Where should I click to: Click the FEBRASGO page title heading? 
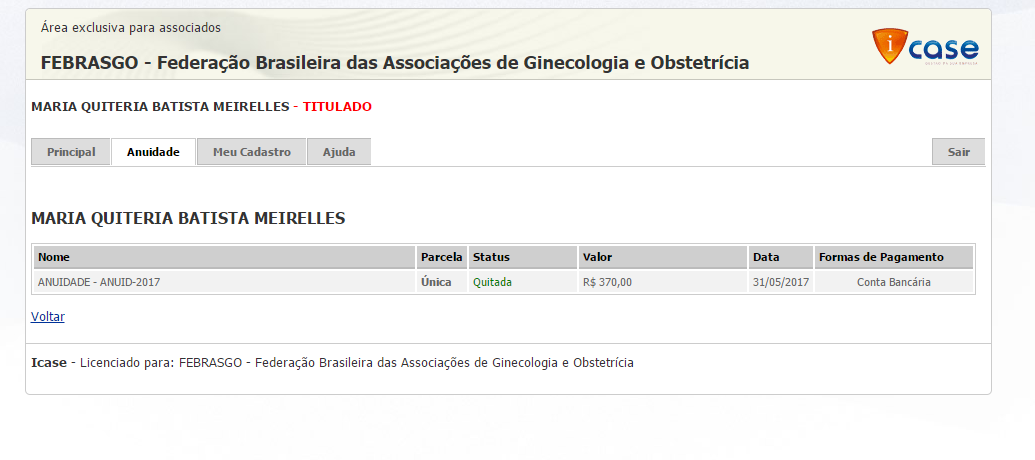click(394, 63)
